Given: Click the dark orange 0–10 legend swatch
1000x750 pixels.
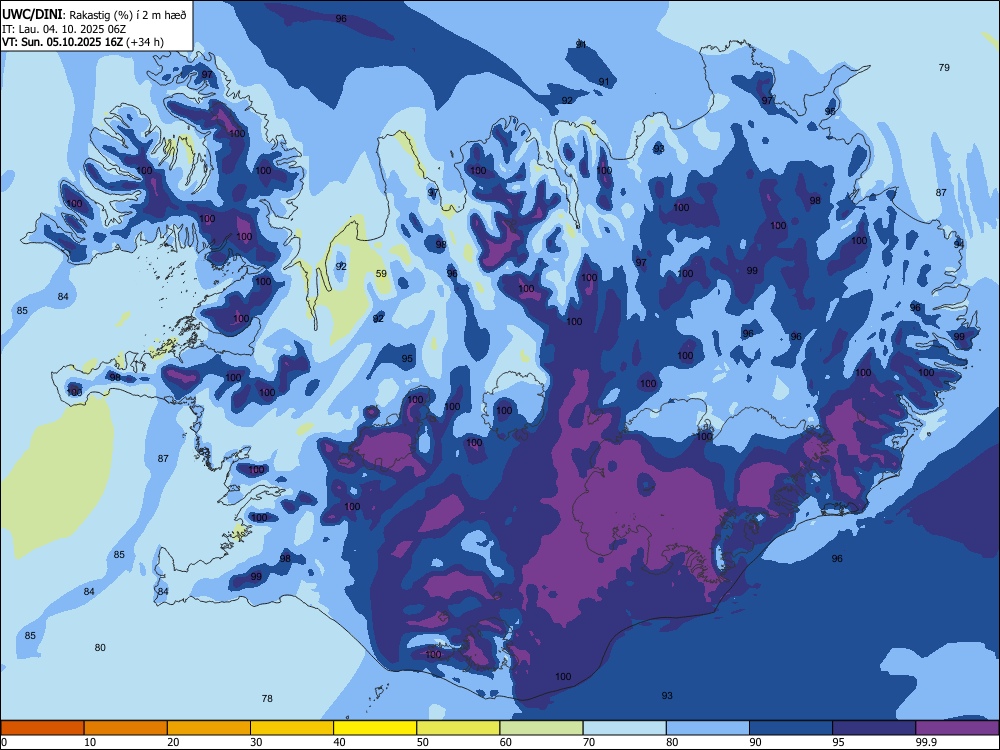Looking at the screenshot, I should pyautogui.click(x=42, y=728).
